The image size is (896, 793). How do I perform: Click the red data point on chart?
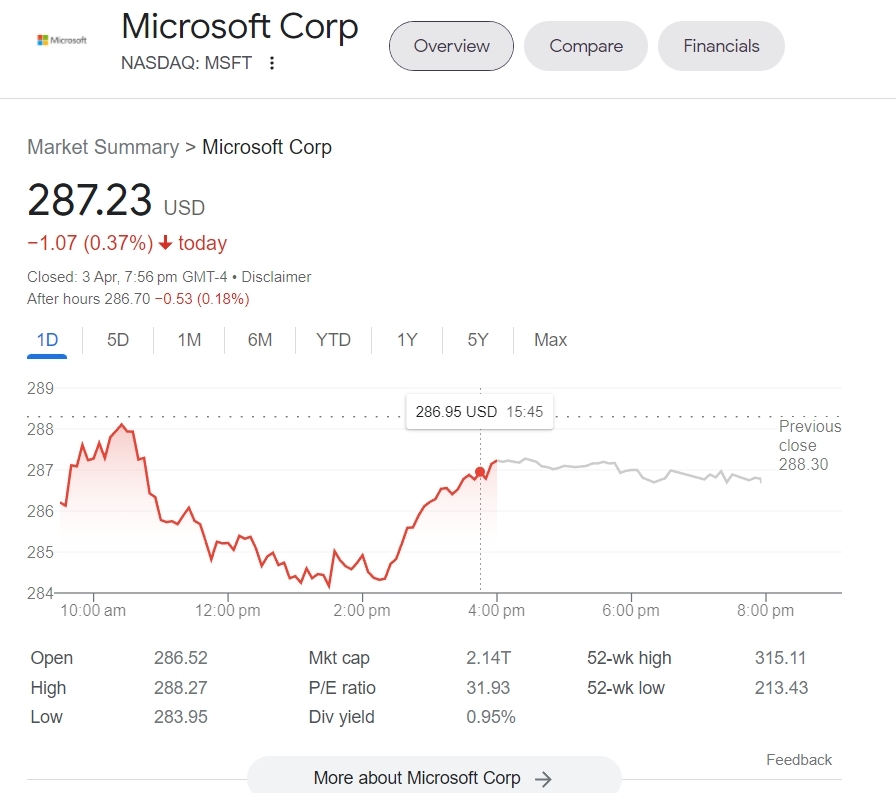(x=480, y=472)
